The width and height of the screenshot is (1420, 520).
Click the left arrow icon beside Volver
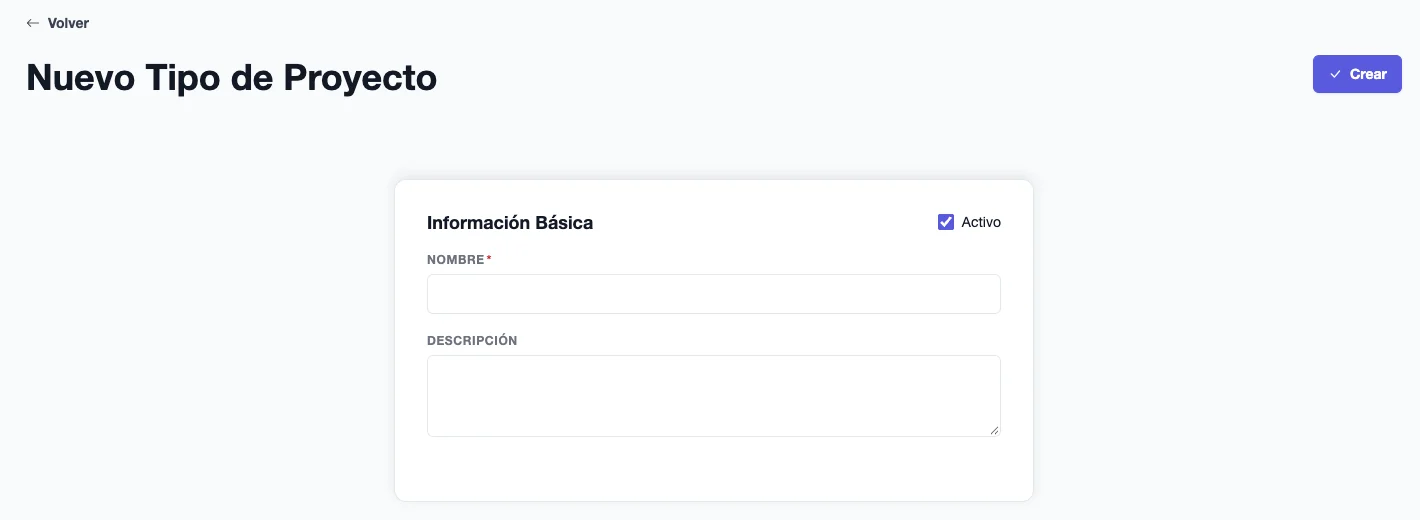[x=33, y=23]
